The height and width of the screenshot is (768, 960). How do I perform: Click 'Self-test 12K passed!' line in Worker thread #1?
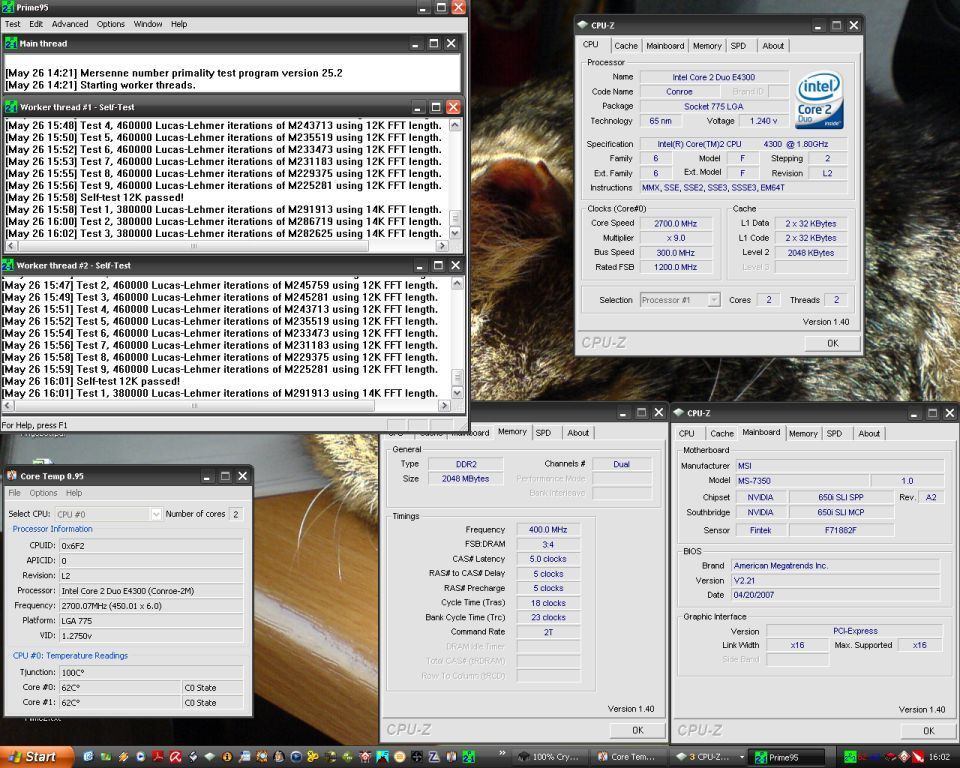pos(132,197)
